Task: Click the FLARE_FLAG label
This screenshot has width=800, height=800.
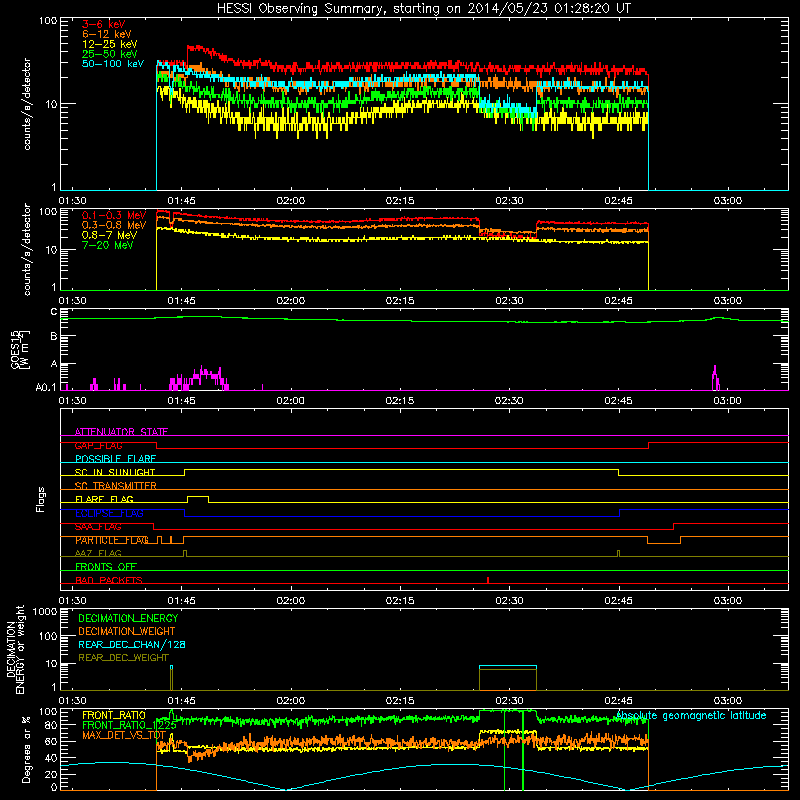Action: pos(104,499)
